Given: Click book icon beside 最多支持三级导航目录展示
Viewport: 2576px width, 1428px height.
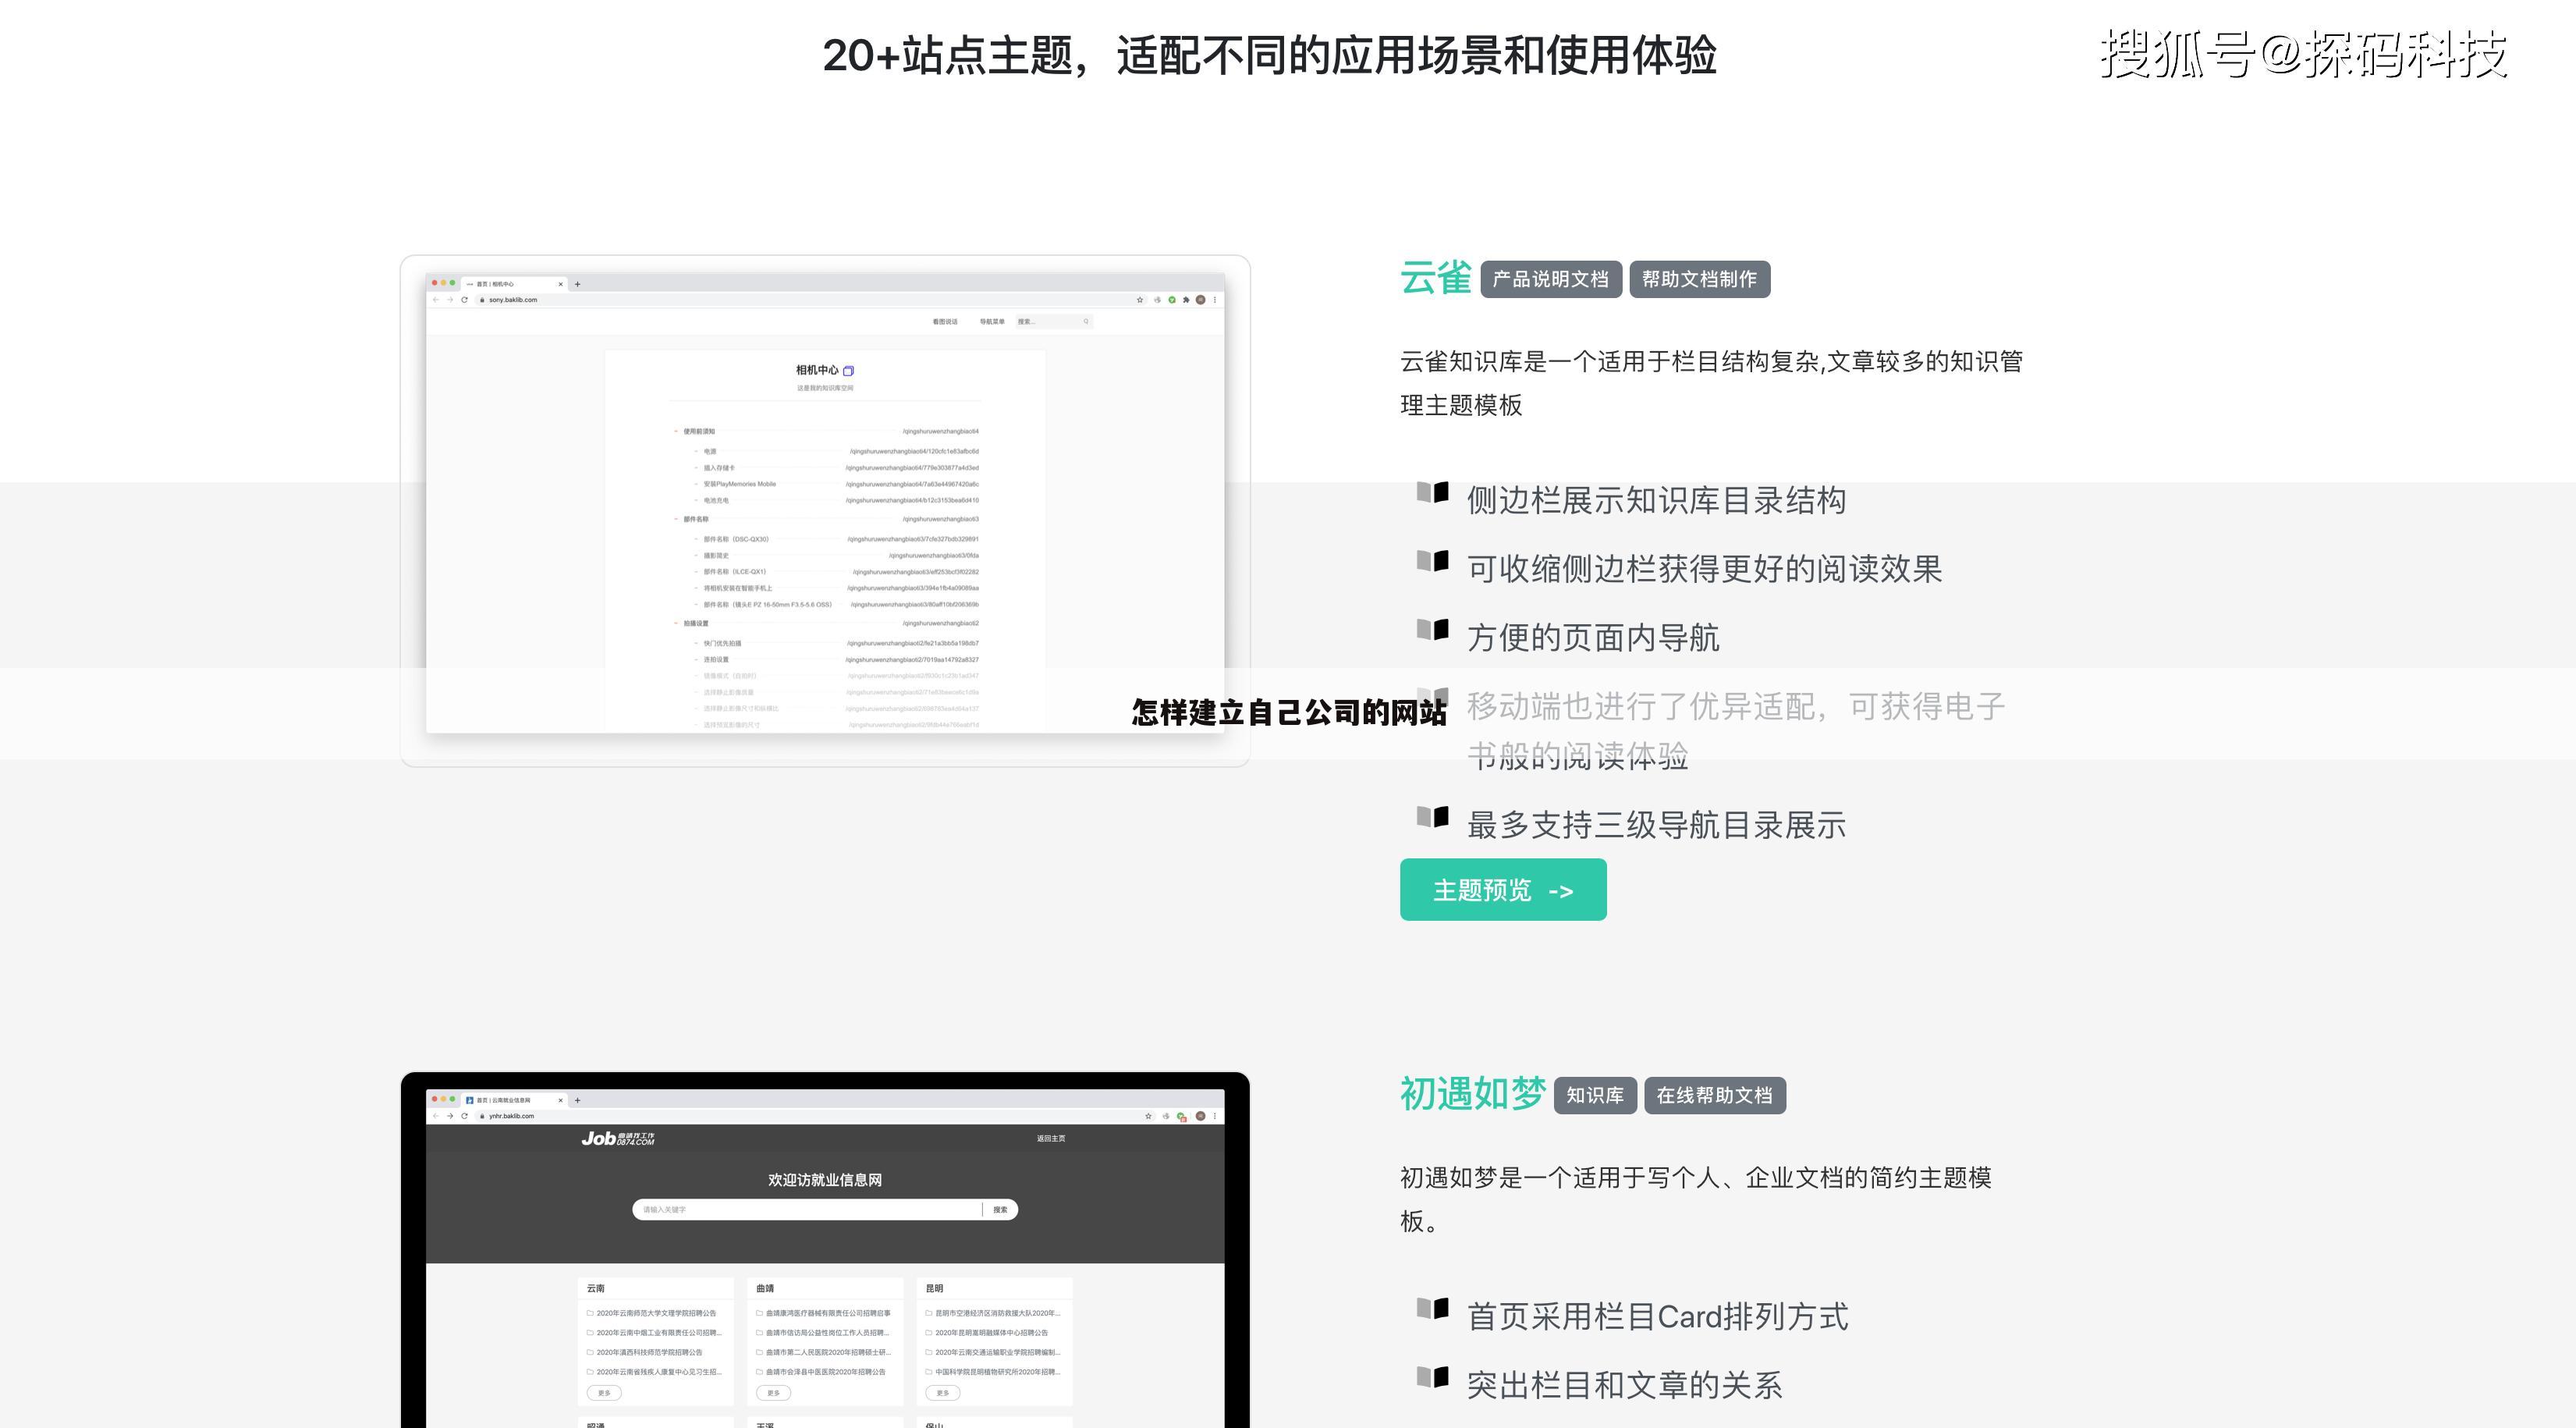Looking at the screenshot, I should point(1432,818).
